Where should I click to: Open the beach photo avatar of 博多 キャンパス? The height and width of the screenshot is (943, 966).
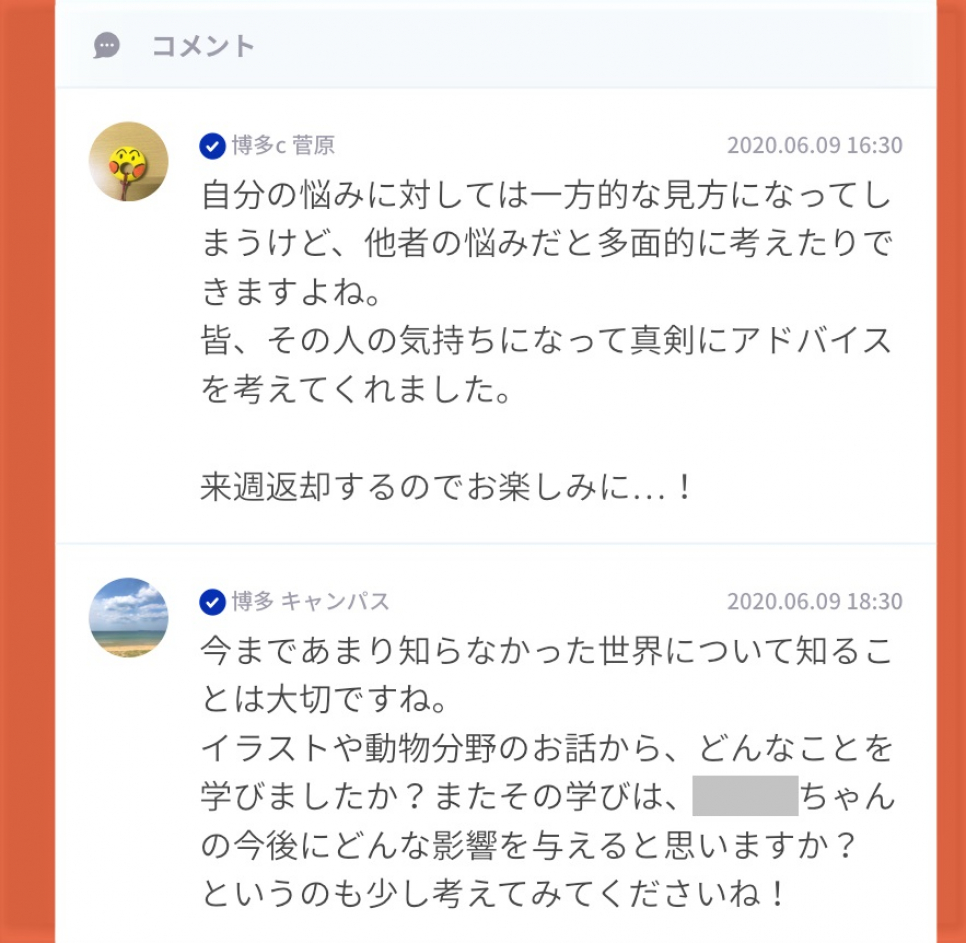tap(129, 617)
